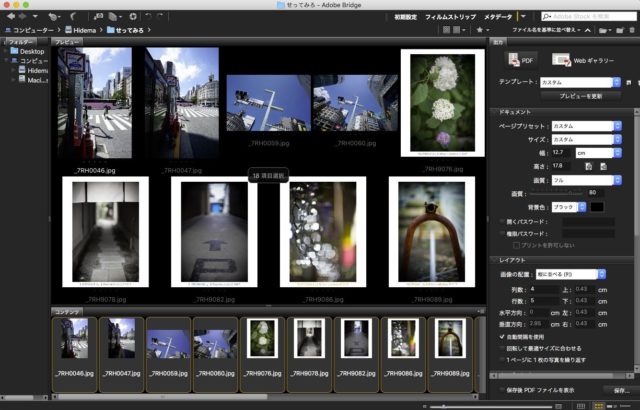Click the 保存 button

pos(619,390)
